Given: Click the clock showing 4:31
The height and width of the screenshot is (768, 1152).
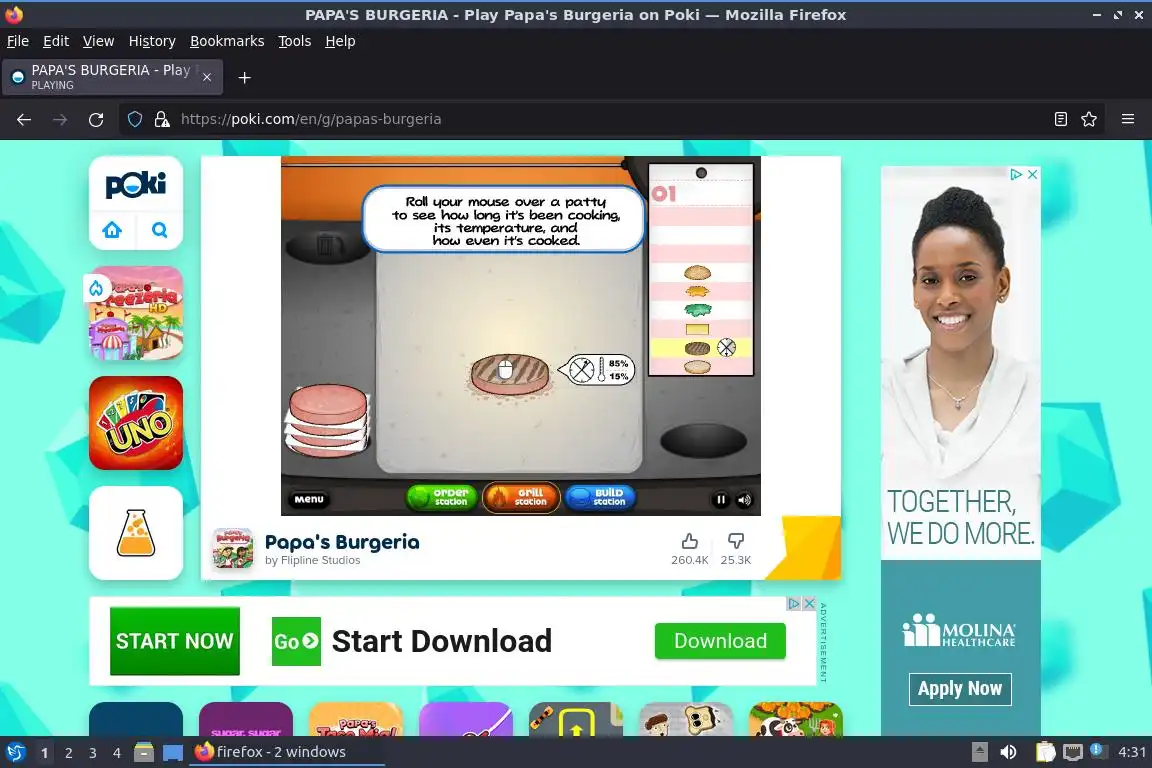Looking at the screenshot, I should point(1131,752).
